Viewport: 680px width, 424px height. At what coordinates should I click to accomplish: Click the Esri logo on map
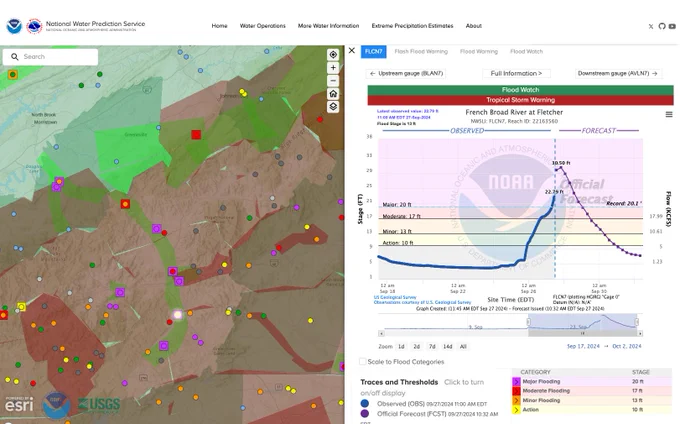(19, 404)
